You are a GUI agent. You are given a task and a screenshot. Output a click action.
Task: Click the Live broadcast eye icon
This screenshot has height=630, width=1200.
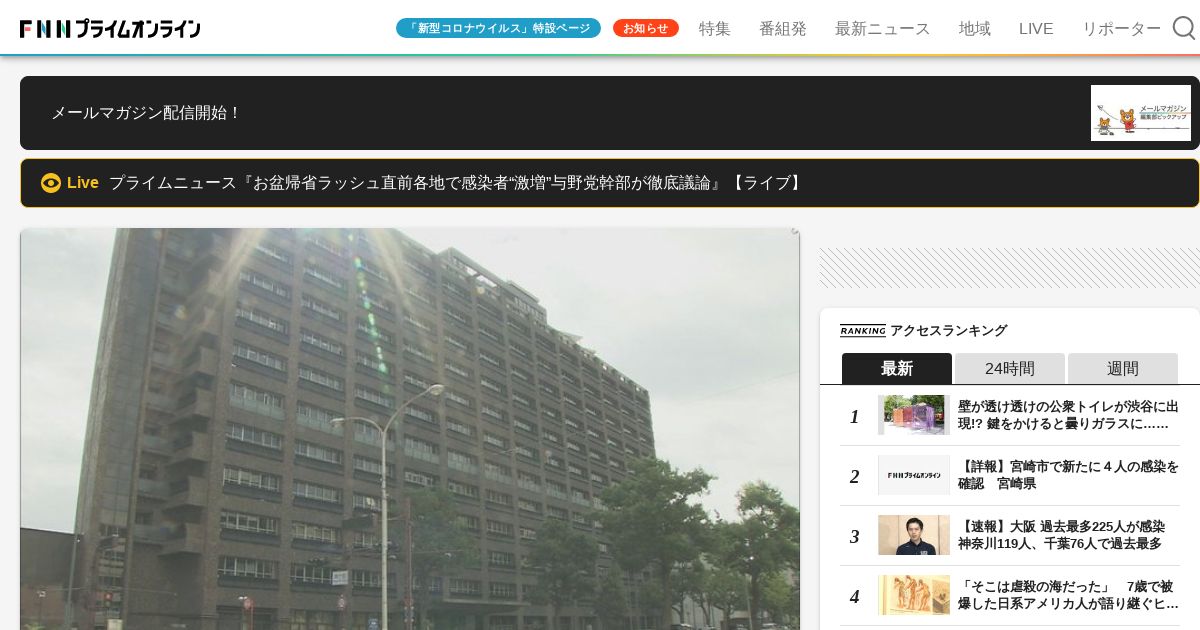click(x=51, y=183)
